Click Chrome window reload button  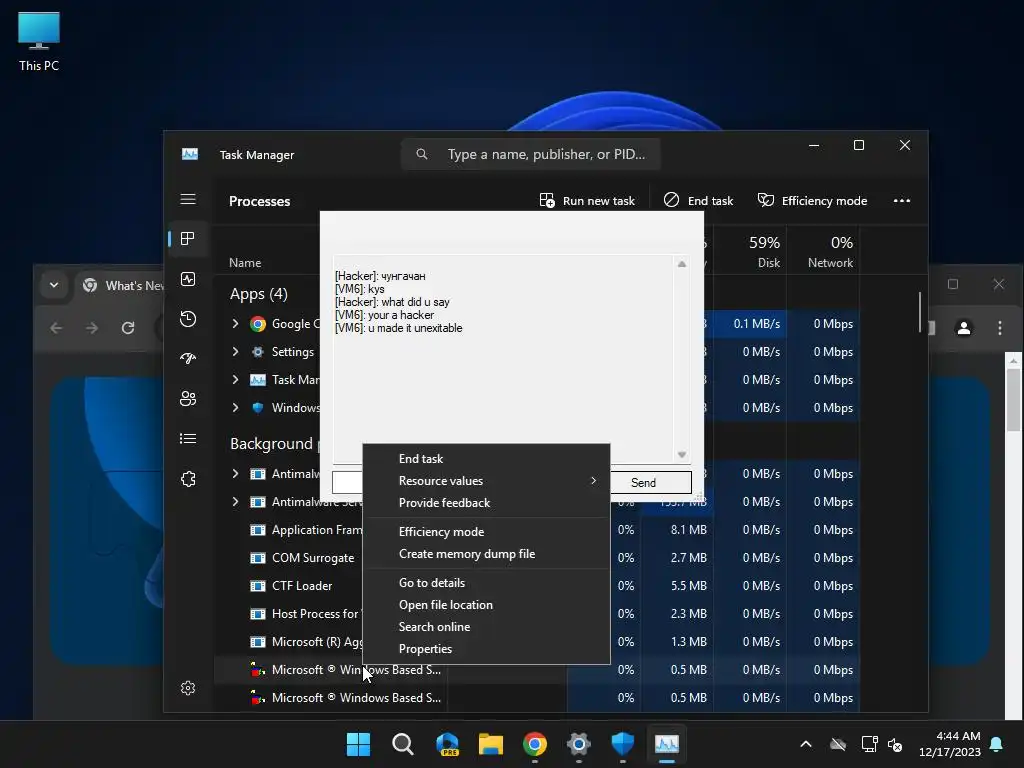[128, 328]
